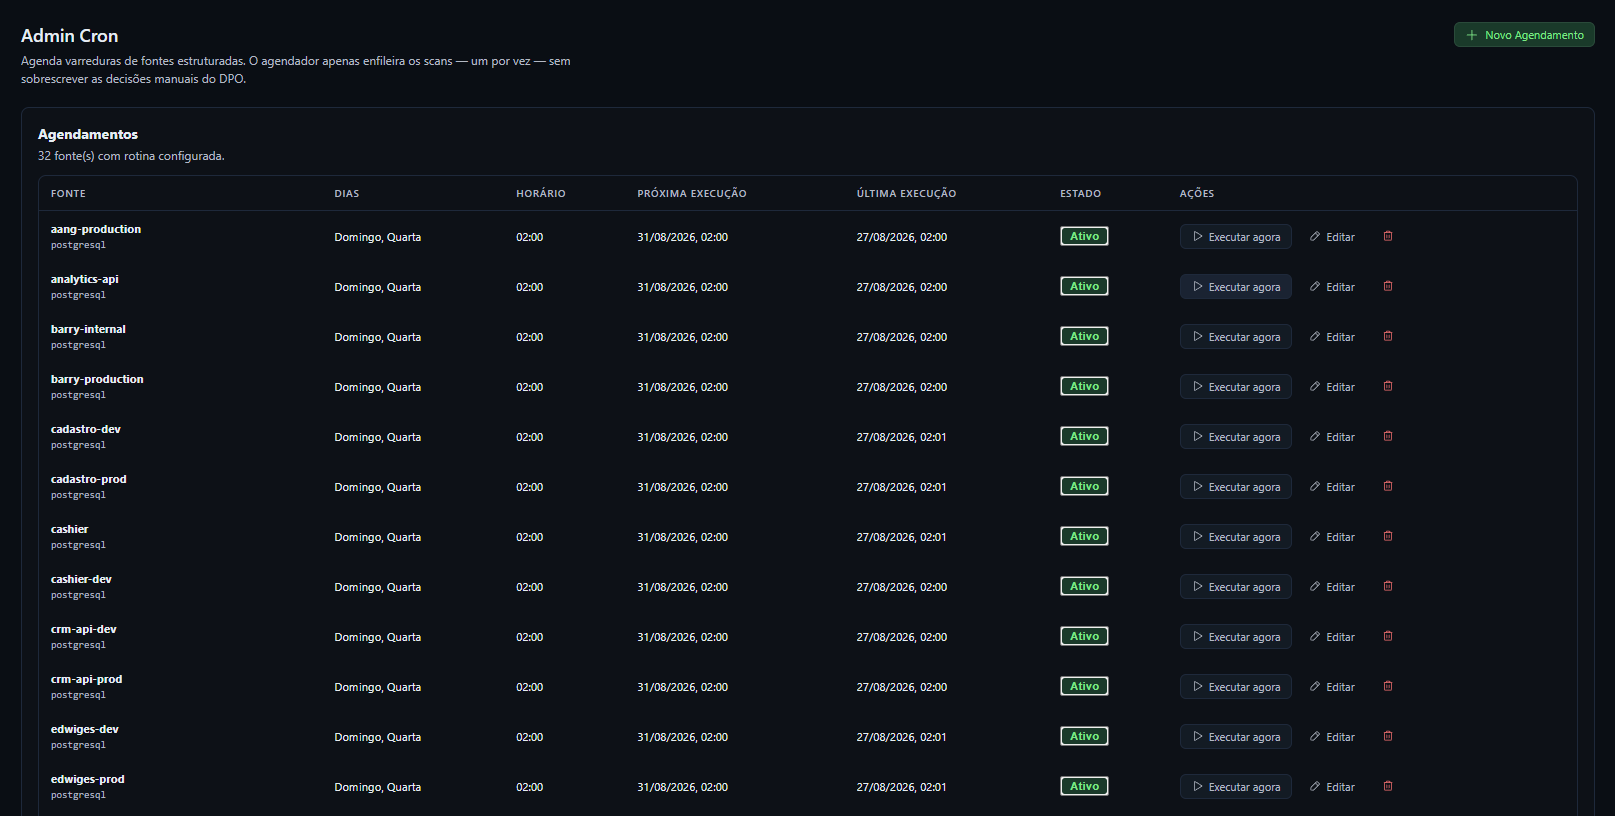Click the Estado column header
1615x816 pixels.
click(1081, 194)
